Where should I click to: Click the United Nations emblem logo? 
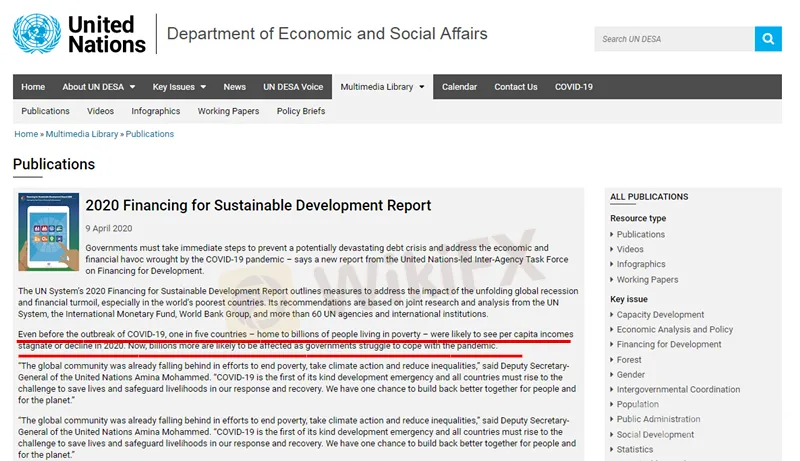(37, 34)
